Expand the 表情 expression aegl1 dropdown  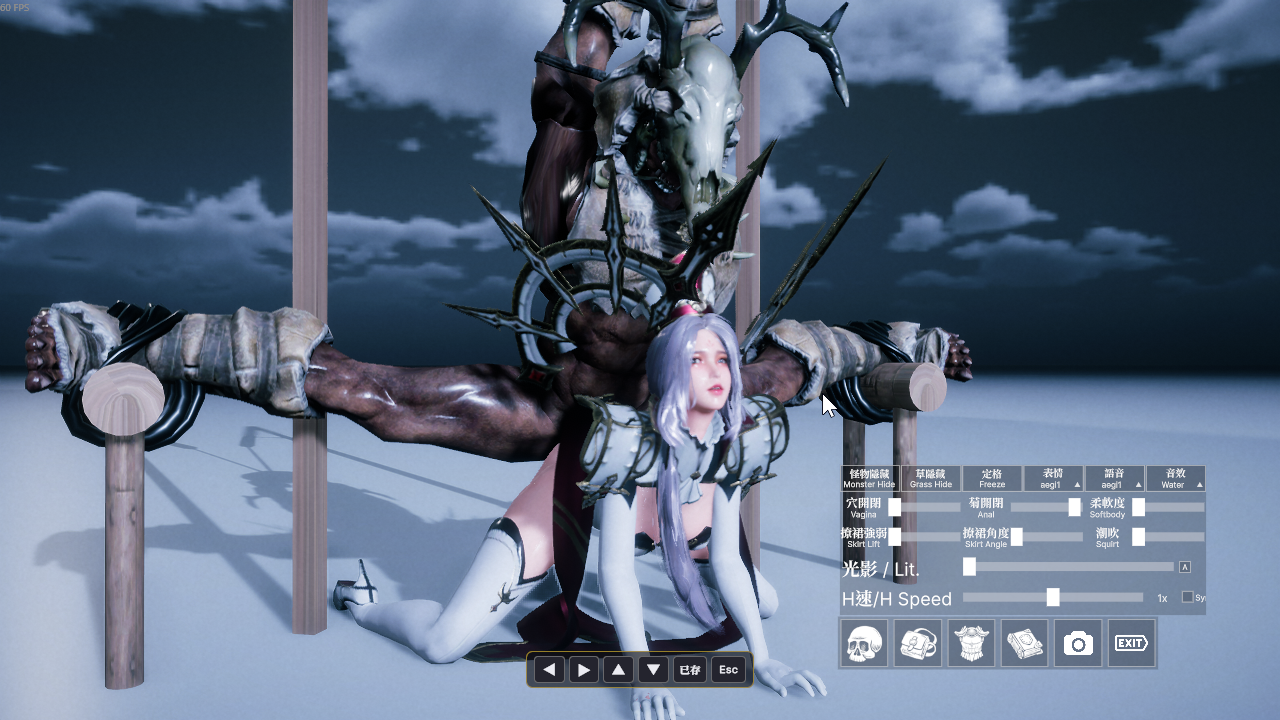pos(1053,478)
